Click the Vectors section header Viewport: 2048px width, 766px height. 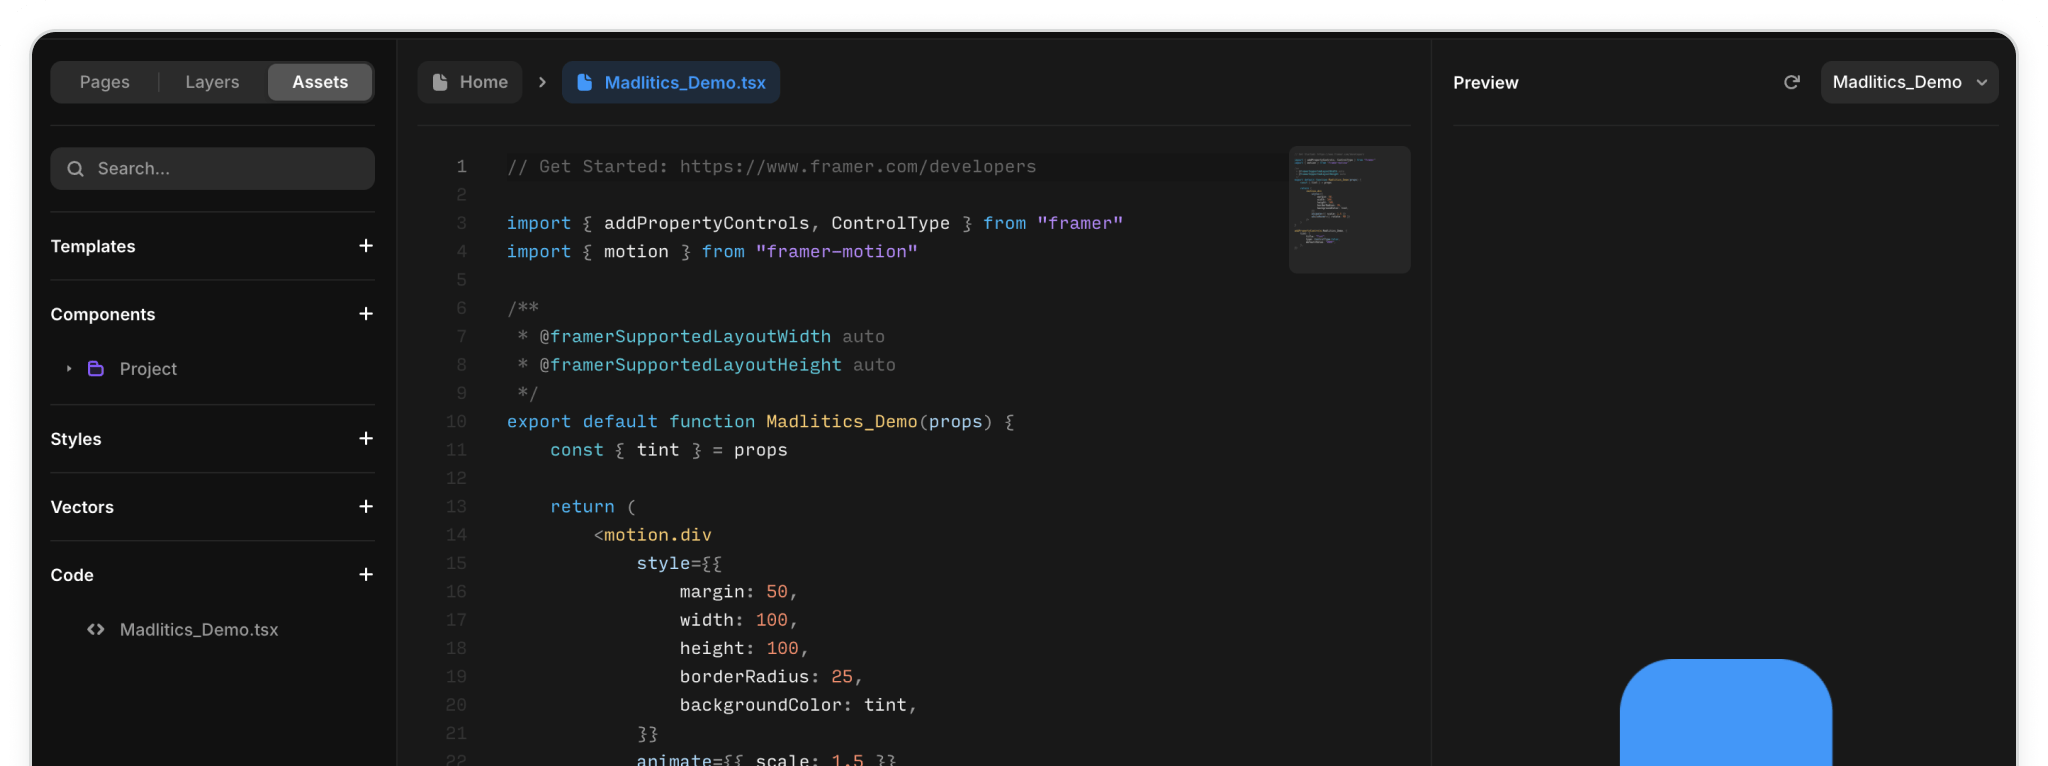point(82,507)
